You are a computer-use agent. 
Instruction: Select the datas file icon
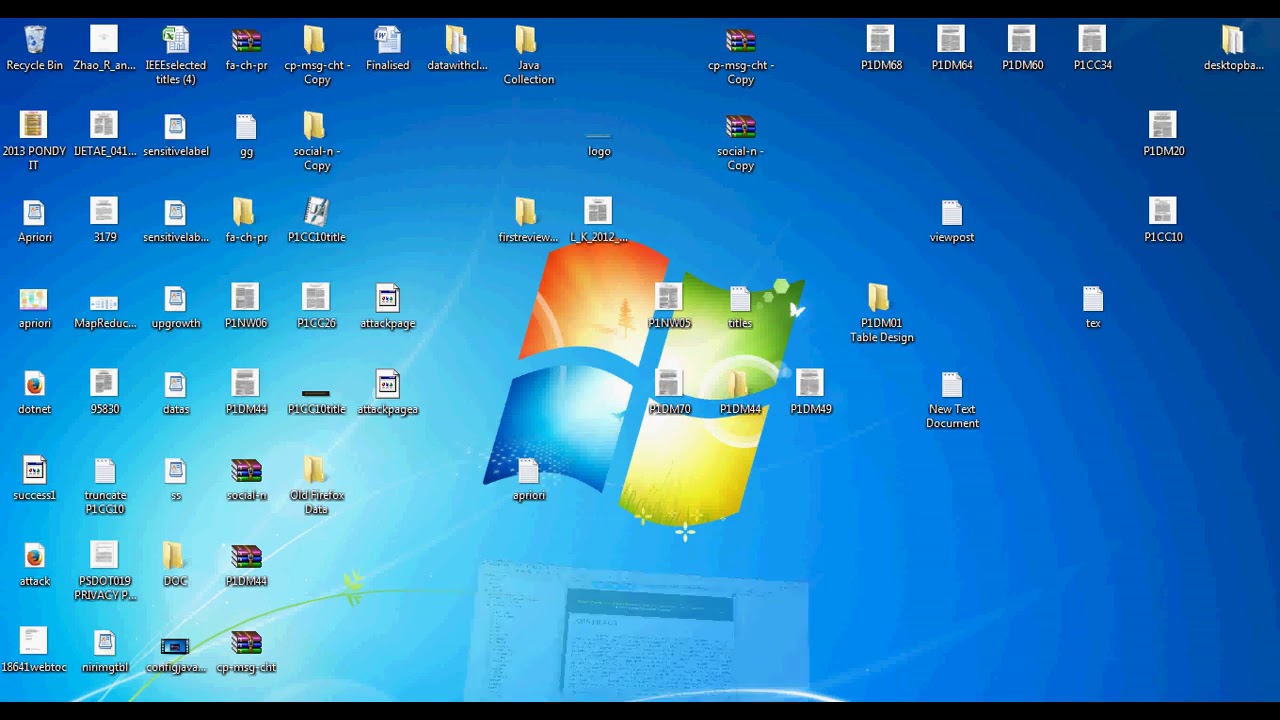coord(175,385)
